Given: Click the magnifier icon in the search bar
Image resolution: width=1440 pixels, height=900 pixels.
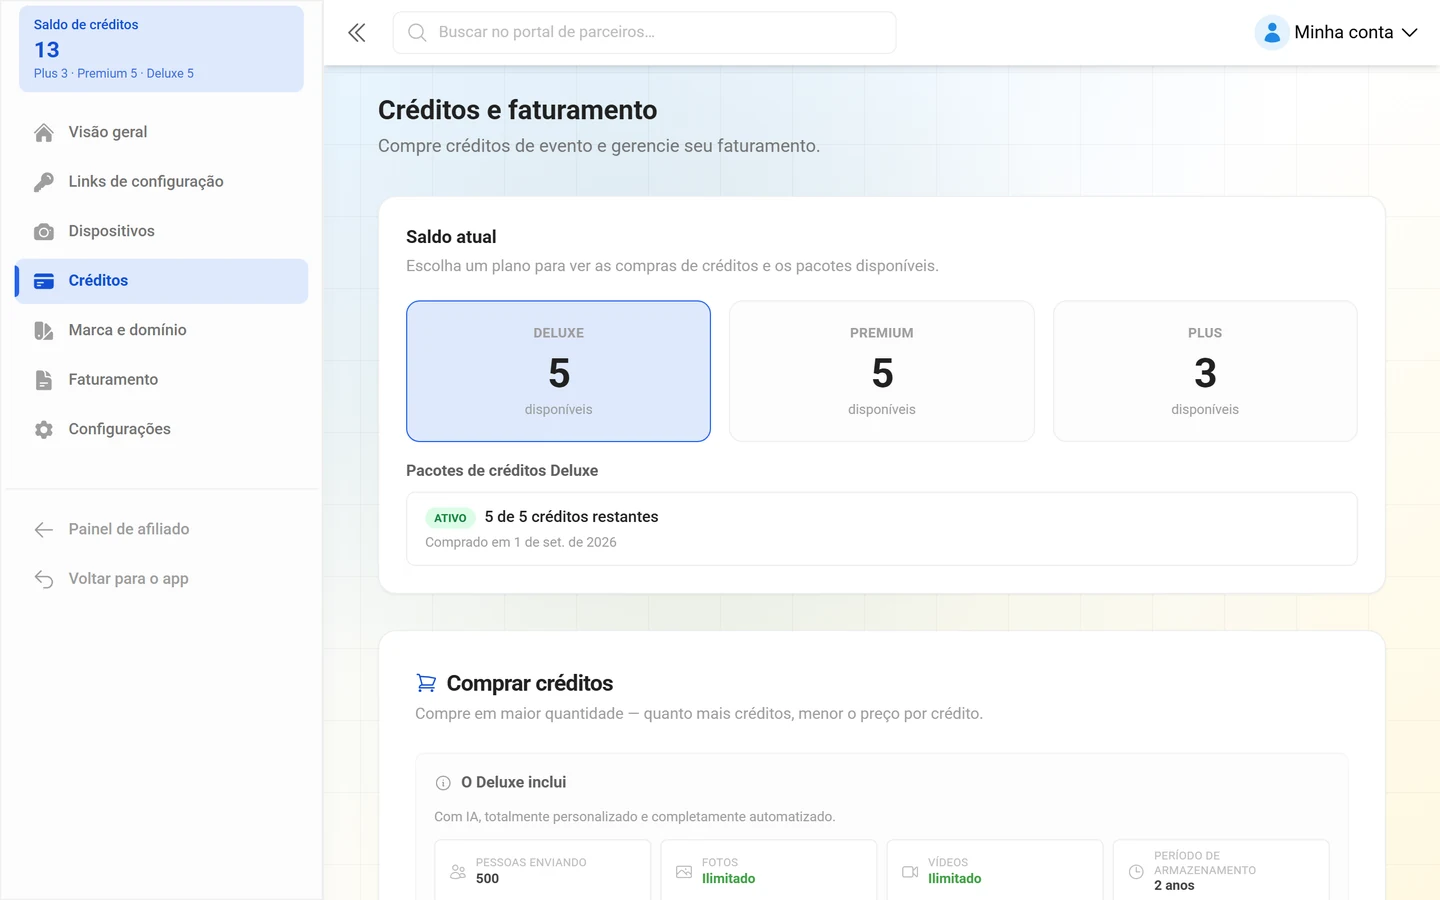Looking at the screenshot, I should pyautogui.click(x=417, y=33).
